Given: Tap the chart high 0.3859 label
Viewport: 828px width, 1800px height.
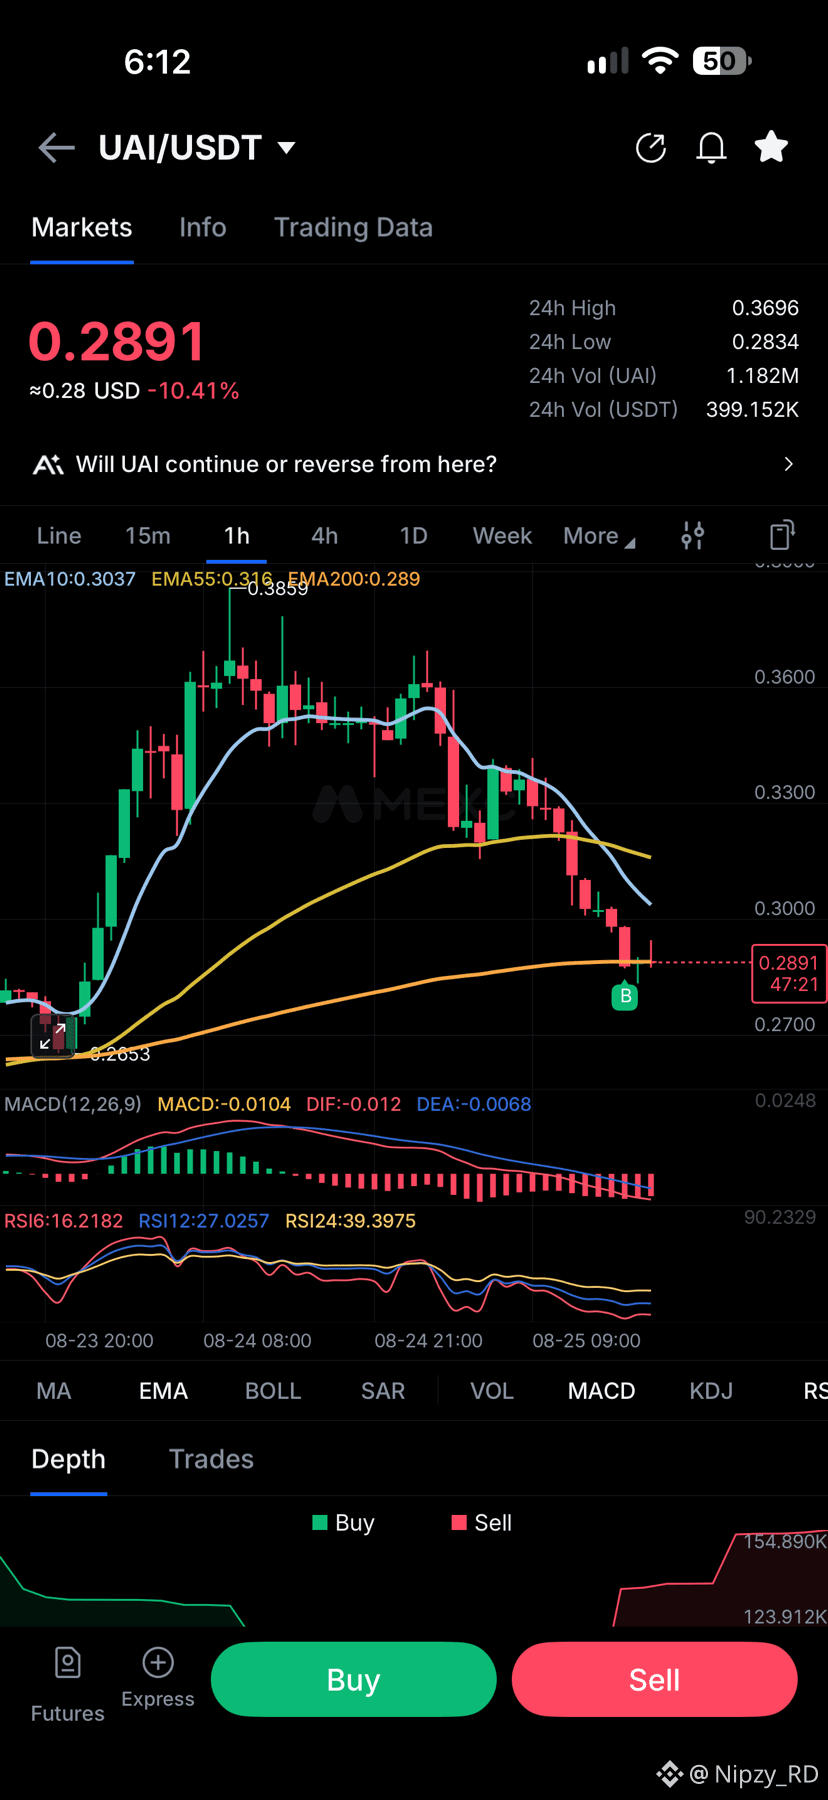Looking at the screenshot, I should [277, 589].
